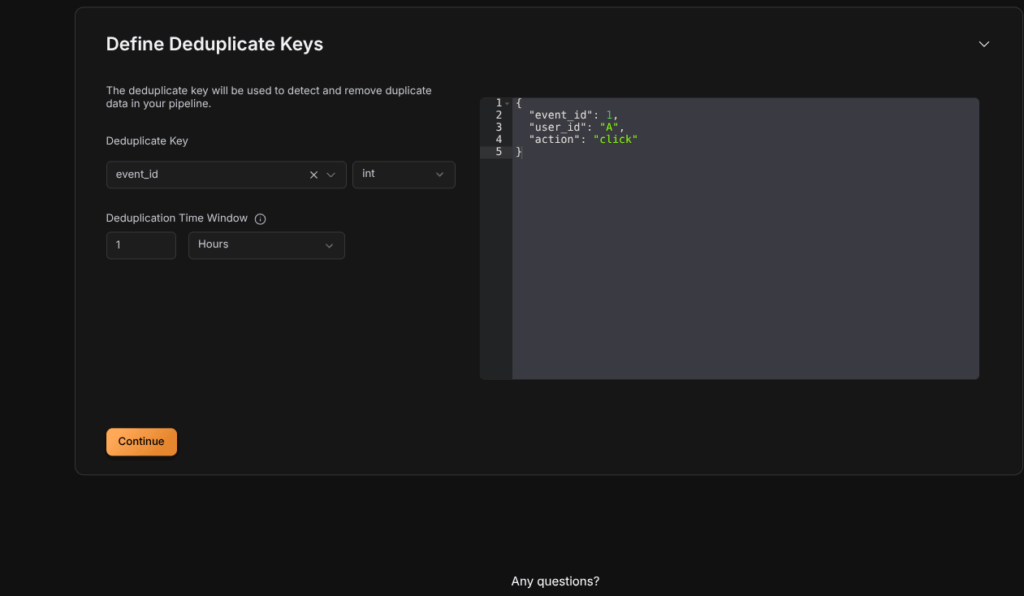Click the "Any questions?" text
This screenshot has width=1024, height=596.
tap(555, 581)
